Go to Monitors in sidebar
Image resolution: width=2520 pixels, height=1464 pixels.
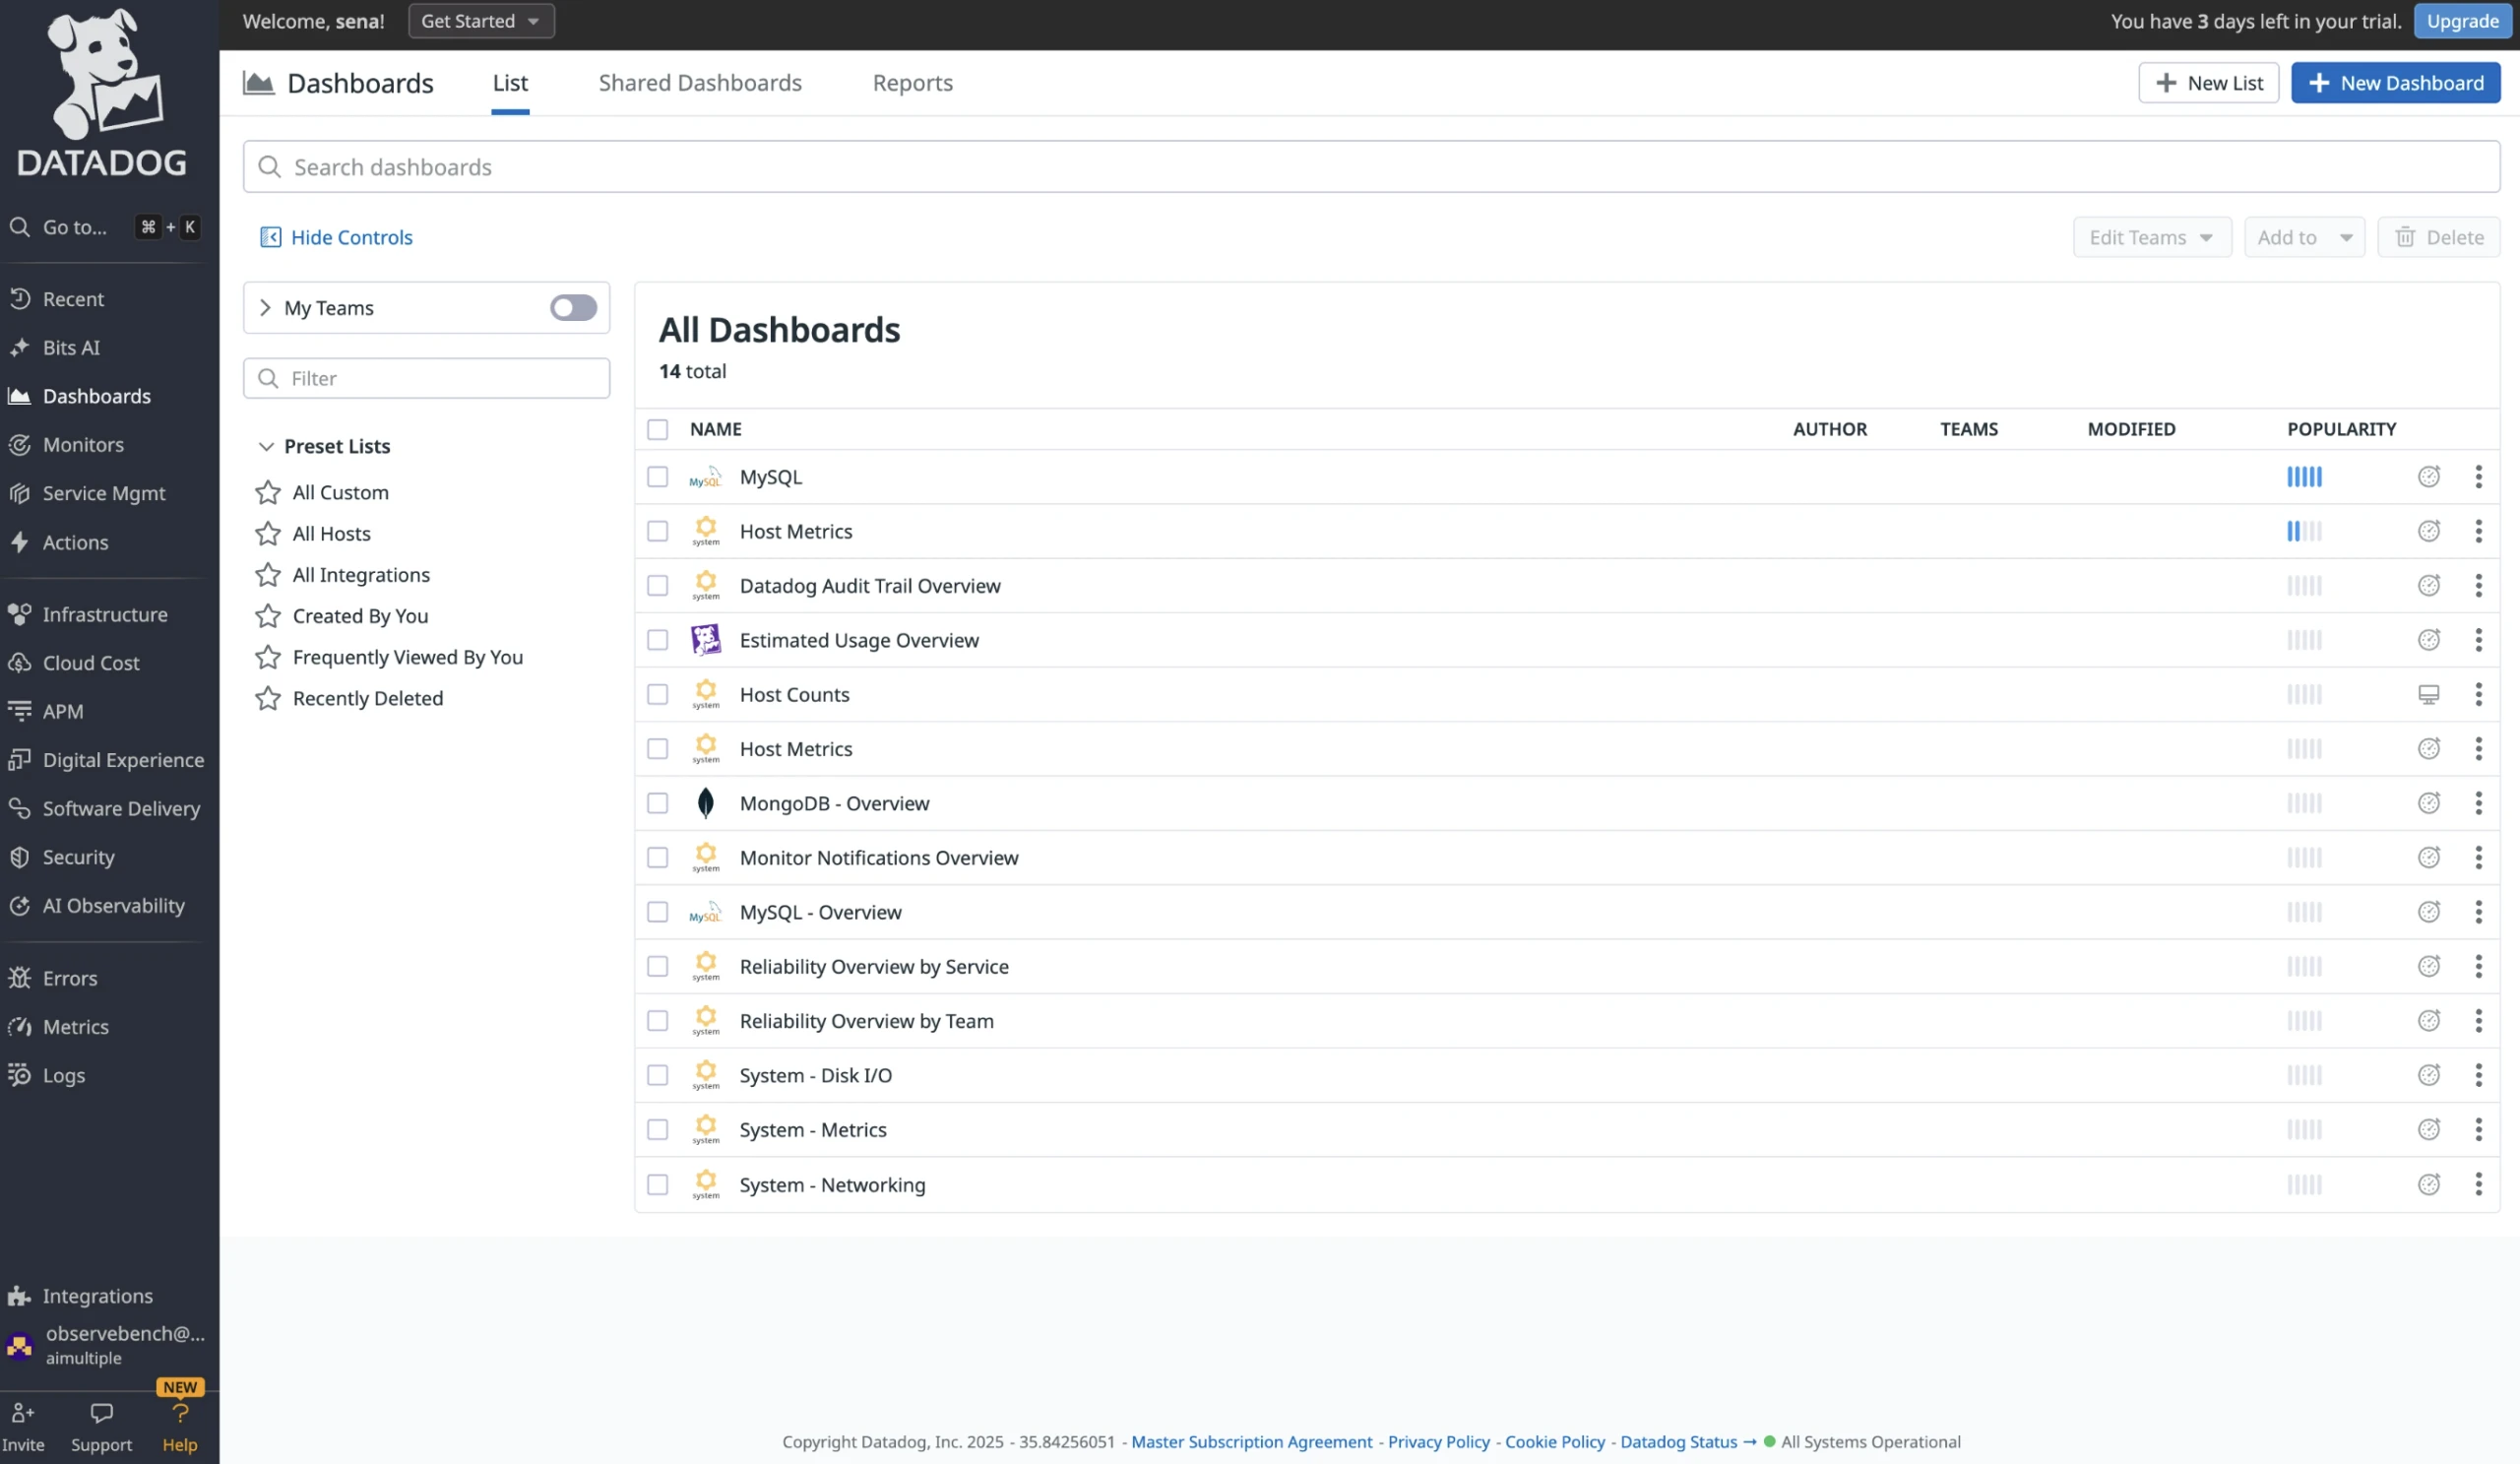[83, 444]
